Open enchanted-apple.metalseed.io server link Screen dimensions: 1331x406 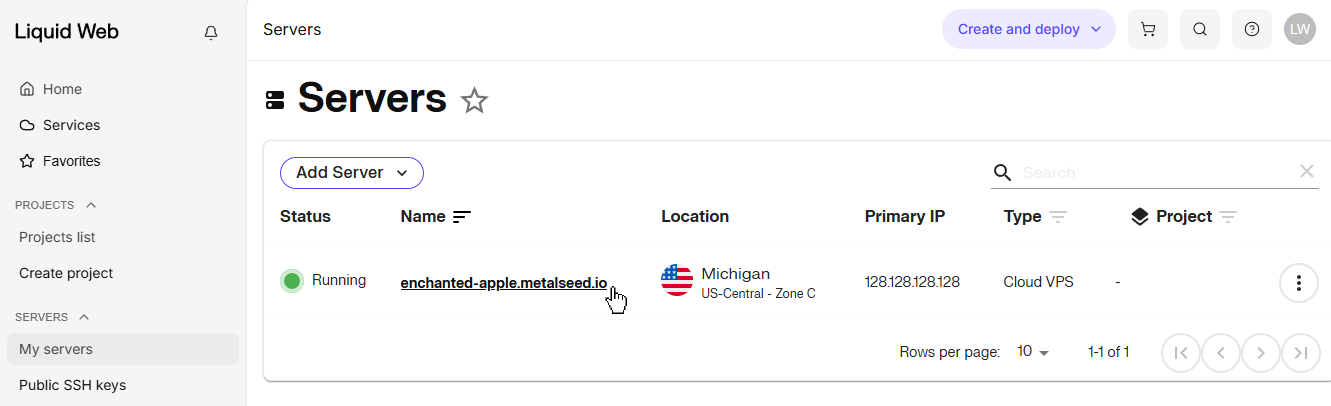(503, 282)
